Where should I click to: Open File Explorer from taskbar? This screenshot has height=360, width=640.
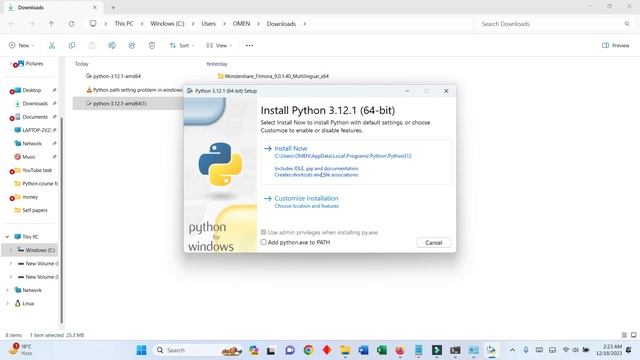click(345, 350)
